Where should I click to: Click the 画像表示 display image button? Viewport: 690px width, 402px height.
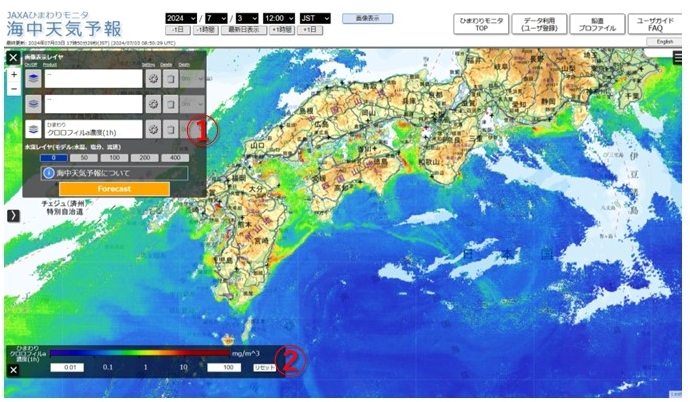point(368,18)
